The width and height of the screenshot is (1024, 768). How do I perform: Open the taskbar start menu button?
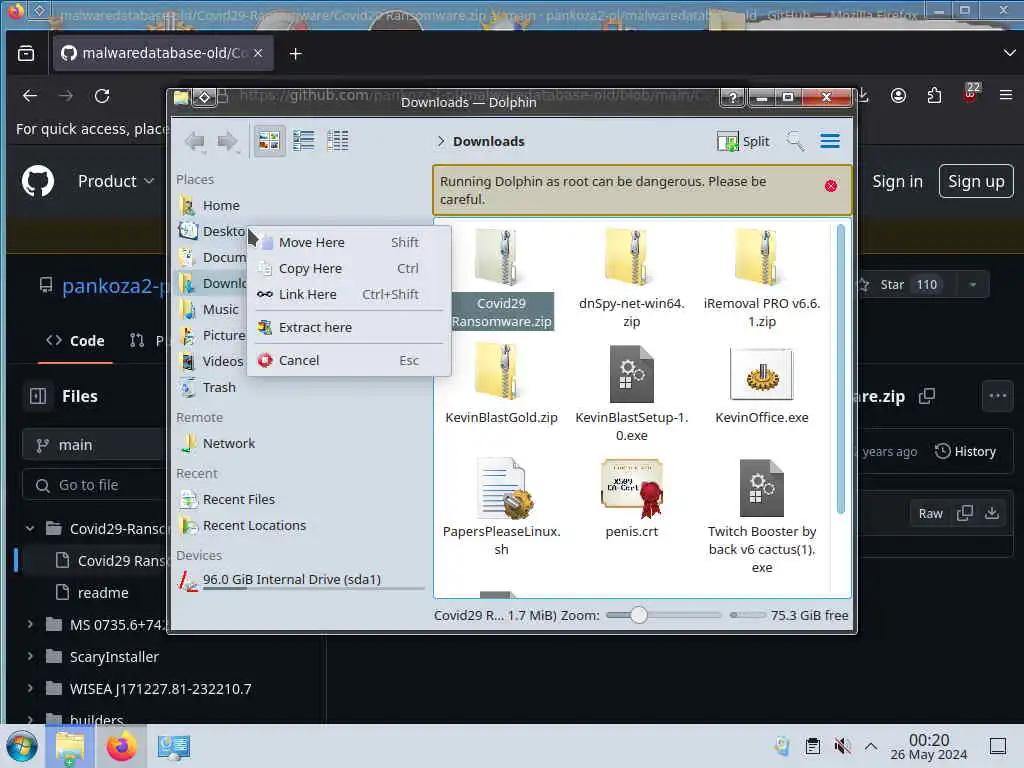[x=22, y=746]
